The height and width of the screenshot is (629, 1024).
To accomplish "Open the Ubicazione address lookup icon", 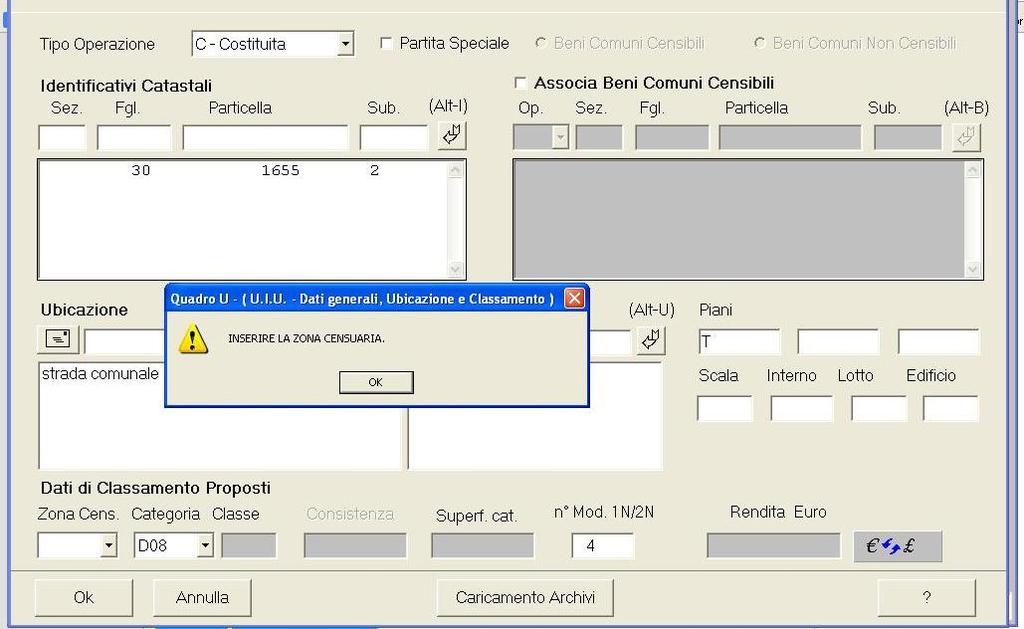I will pos(58,341).
